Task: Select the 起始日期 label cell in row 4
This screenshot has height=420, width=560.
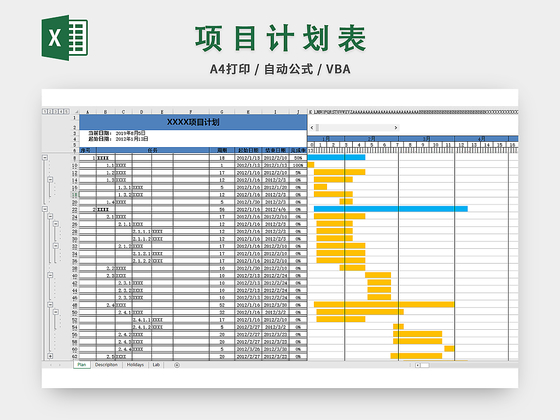Action: (x=100, y=139)
